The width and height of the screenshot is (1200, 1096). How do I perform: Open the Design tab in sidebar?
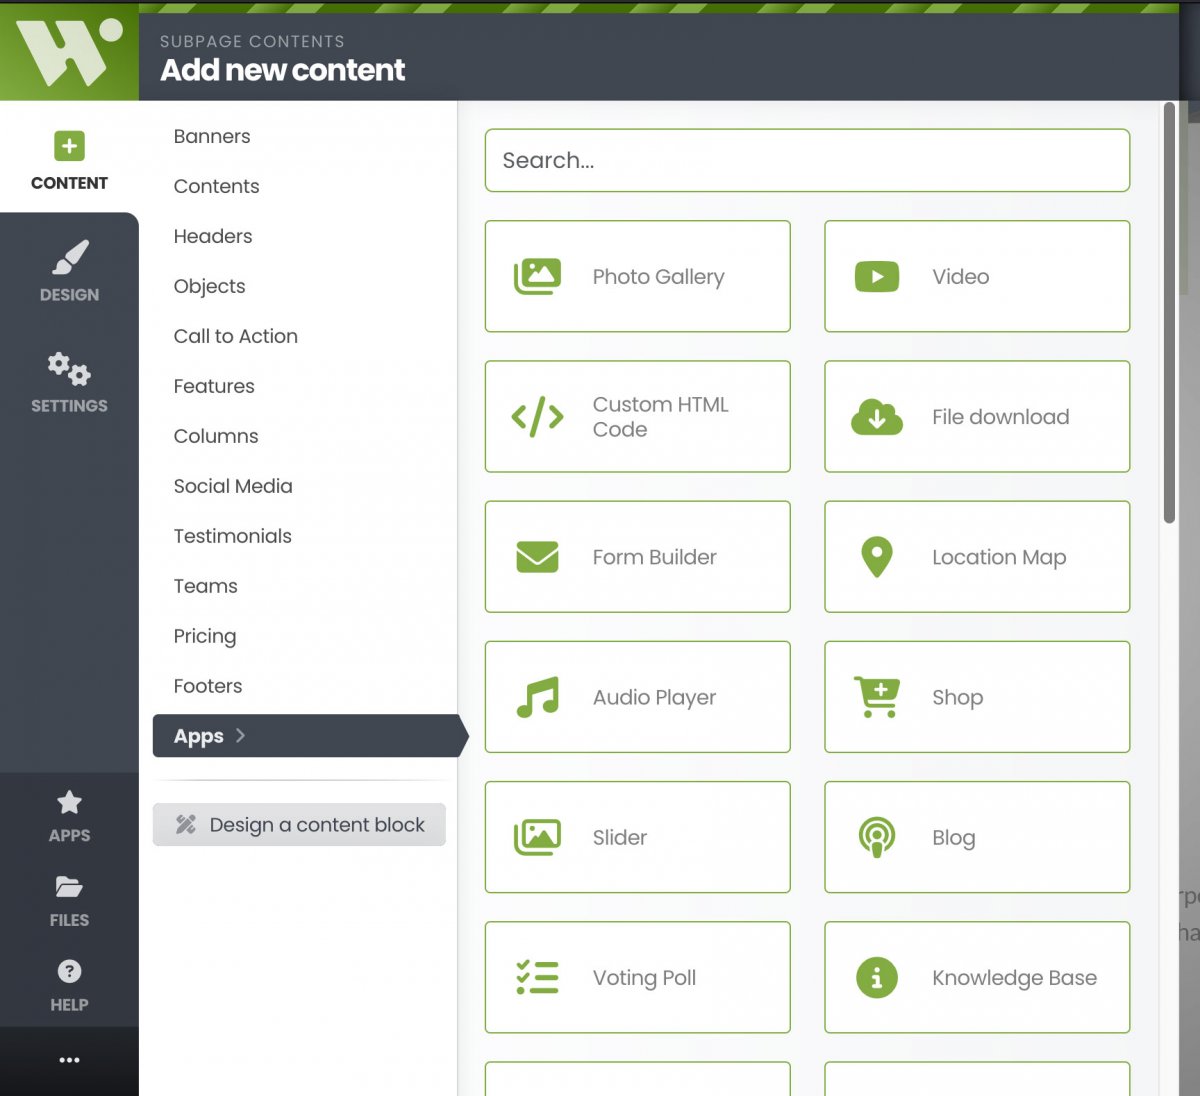pyautogui.click(x=69, y=271)
